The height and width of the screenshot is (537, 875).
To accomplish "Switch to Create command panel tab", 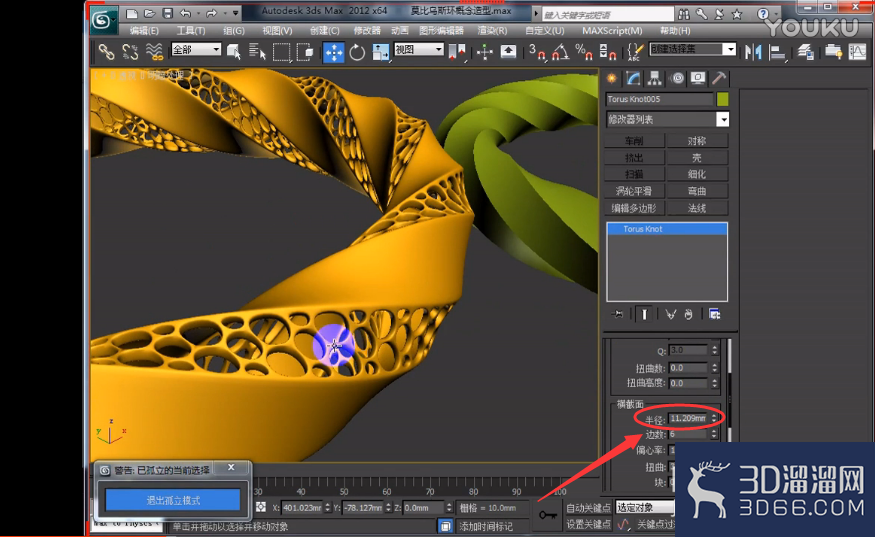I will (x=612, y=78).
